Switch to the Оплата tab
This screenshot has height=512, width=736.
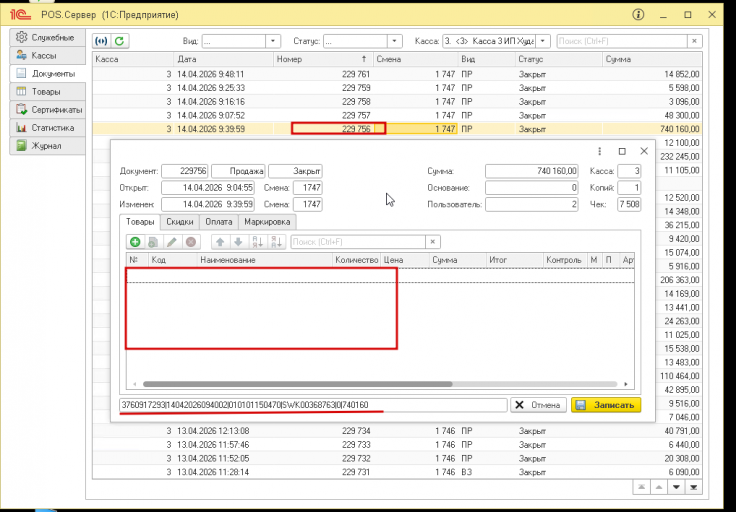pos(219,222)
